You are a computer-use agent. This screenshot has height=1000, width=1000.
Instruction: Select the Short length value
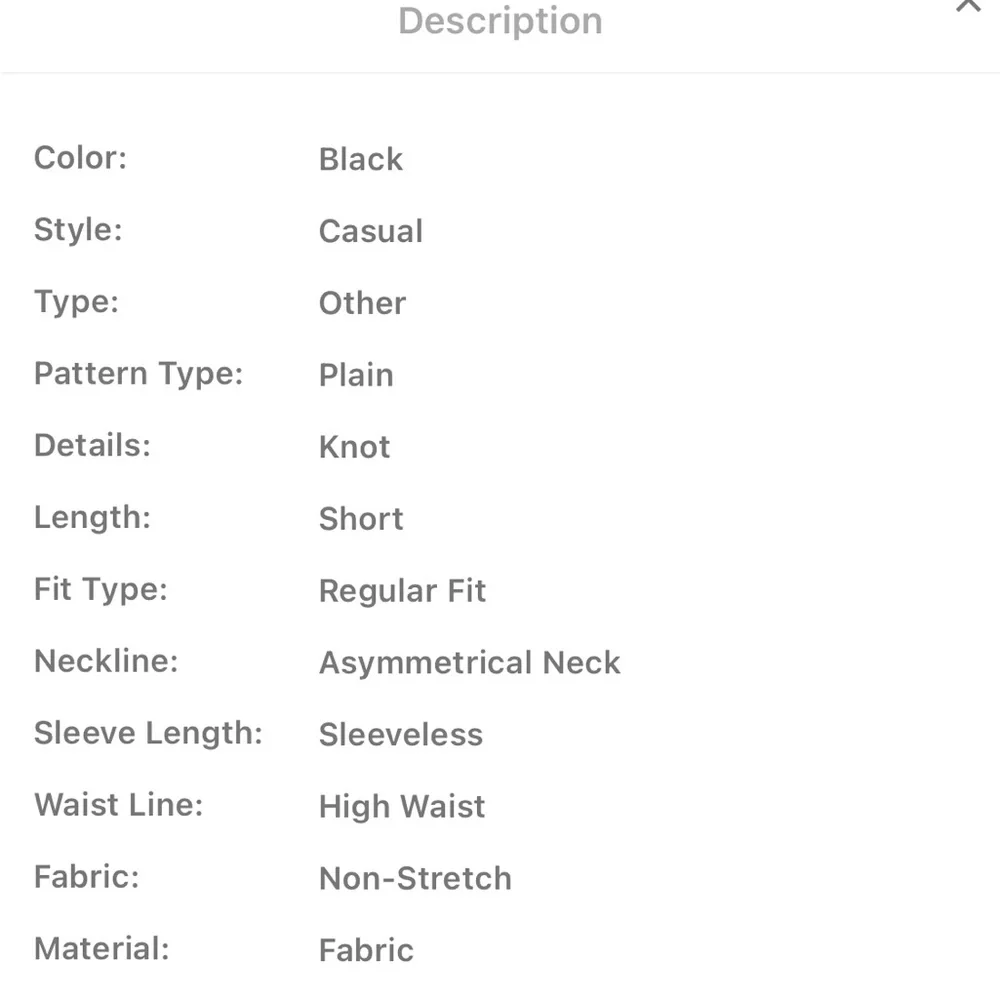[x=361, y=518]
